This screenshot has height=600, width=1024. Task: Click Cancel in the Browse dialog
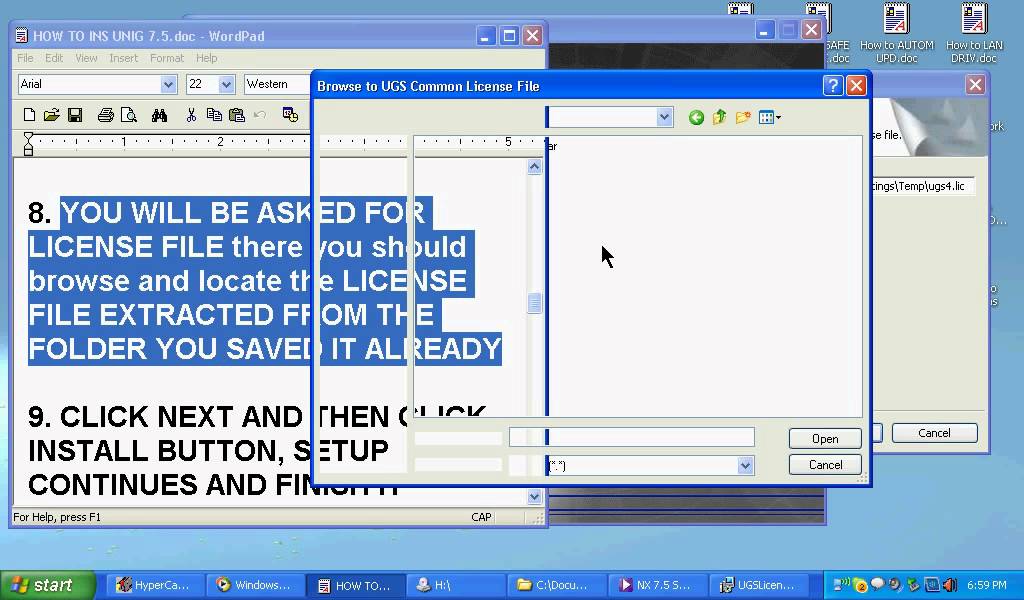pos(825,465)
